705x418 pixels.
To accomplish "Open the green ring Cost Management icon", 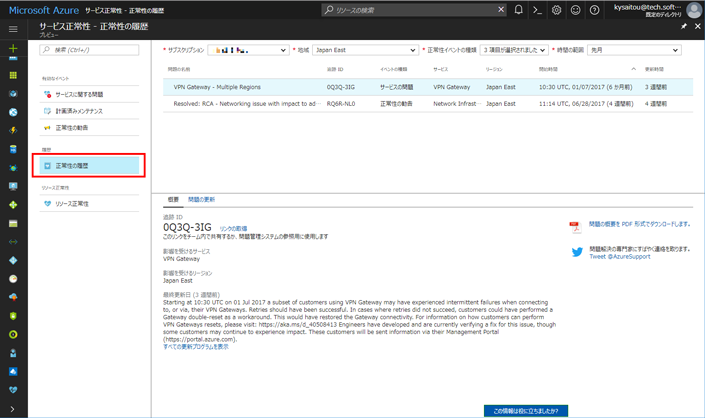I will [x=13, y=334].
